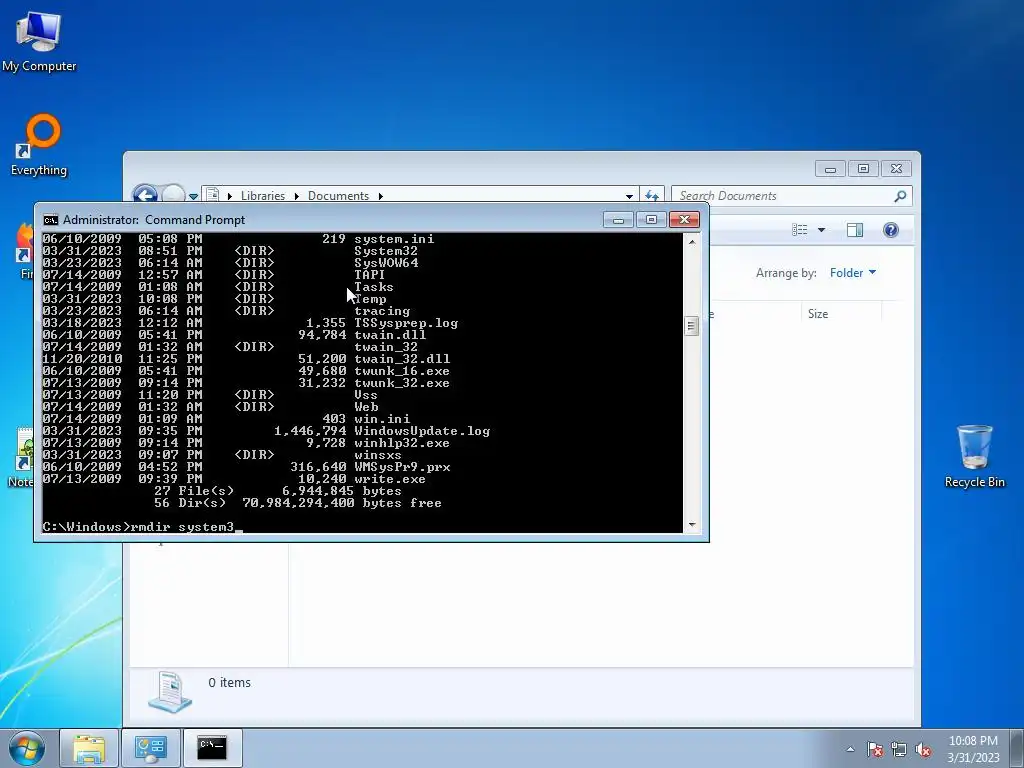Open the view options dropdown arrow
This screenshot has width=1024, height=768.
[x=822, y=230]
